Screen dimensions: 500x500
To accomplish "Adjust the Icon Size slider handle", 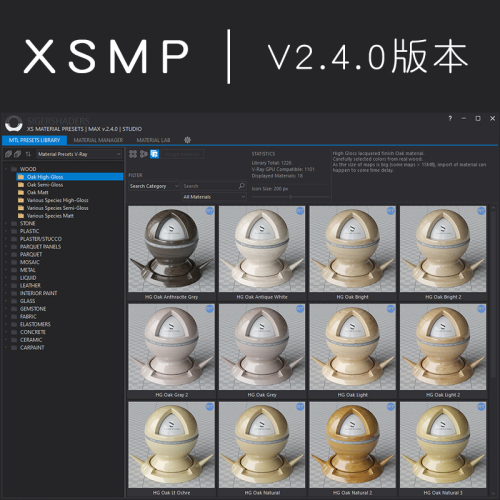I will tap(291, 197).
